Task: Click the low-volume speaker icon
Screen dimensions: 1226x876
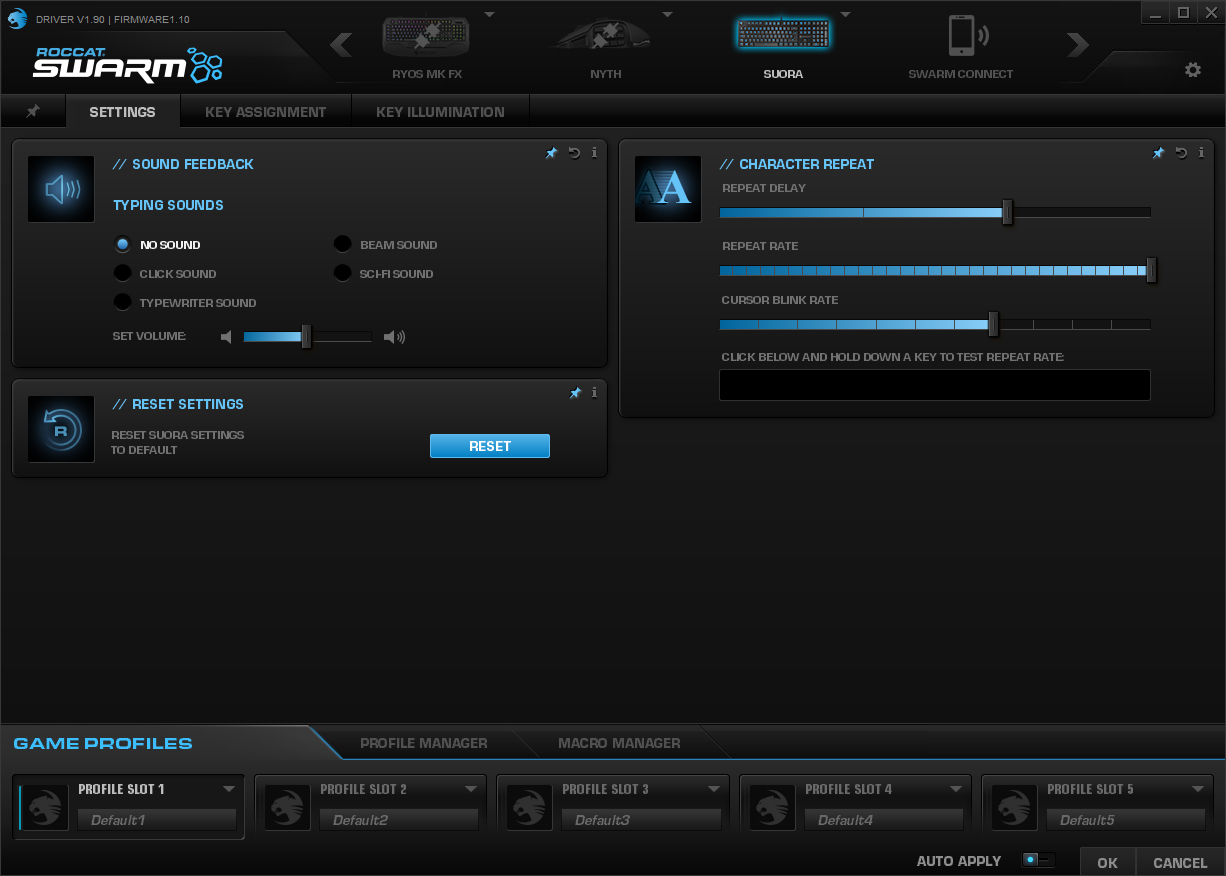Action: 226,337
